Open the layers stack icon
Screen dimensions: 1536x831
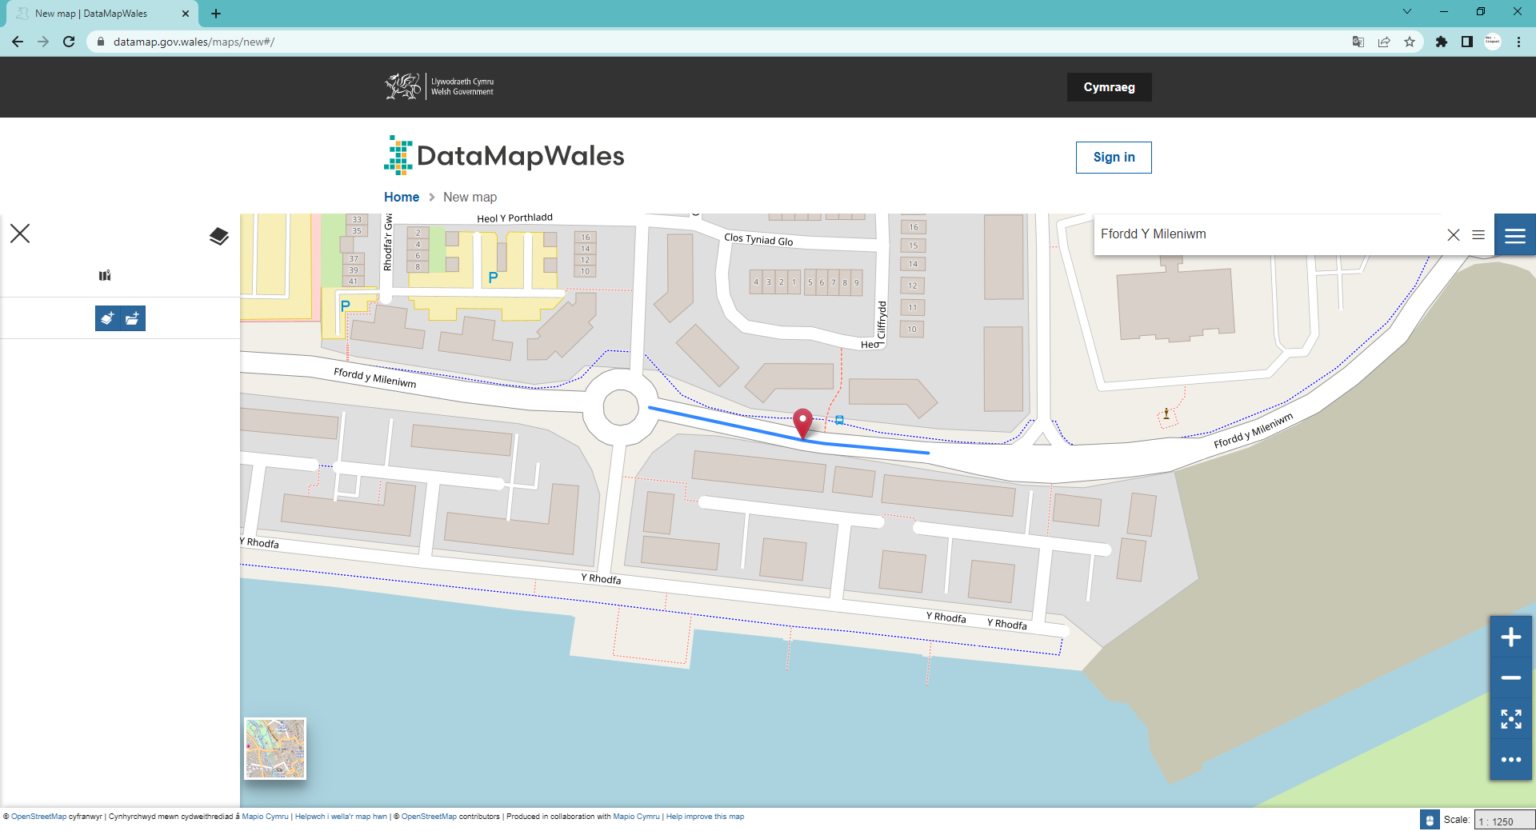(219, 236)
